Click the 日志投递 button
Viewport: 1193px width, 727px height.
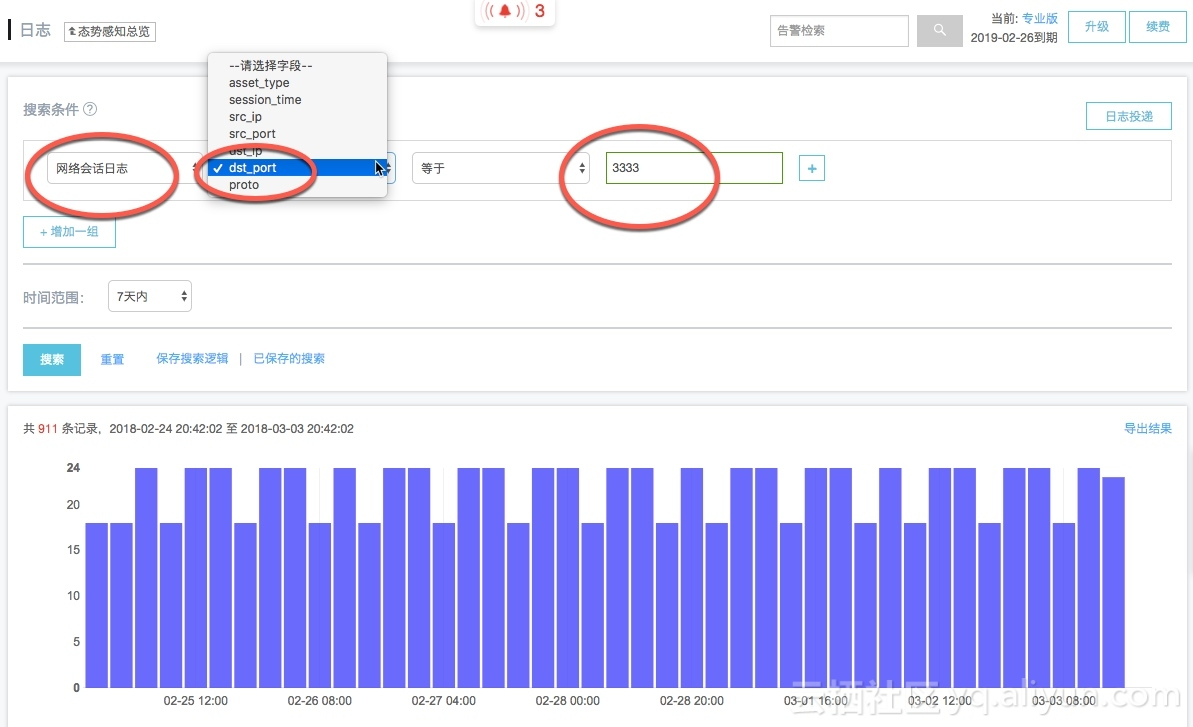(1128, 116)
